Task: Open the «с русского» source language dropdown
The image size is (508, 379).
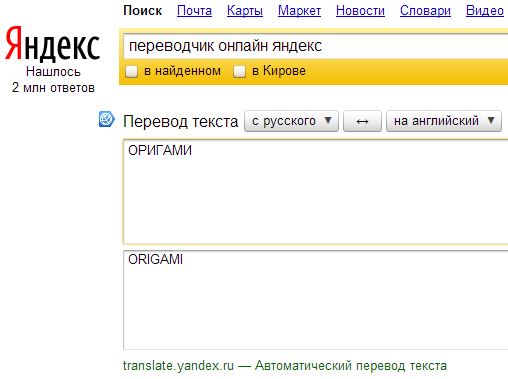Action: point(291,121)
